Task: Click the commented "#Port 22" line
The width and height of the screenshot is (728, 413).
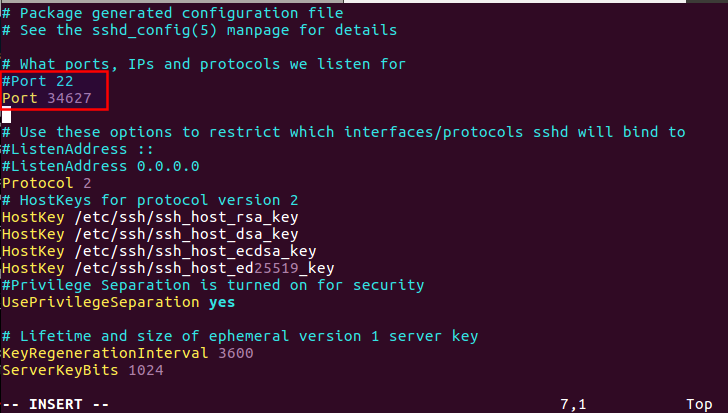Action: (x=37, y=81)
